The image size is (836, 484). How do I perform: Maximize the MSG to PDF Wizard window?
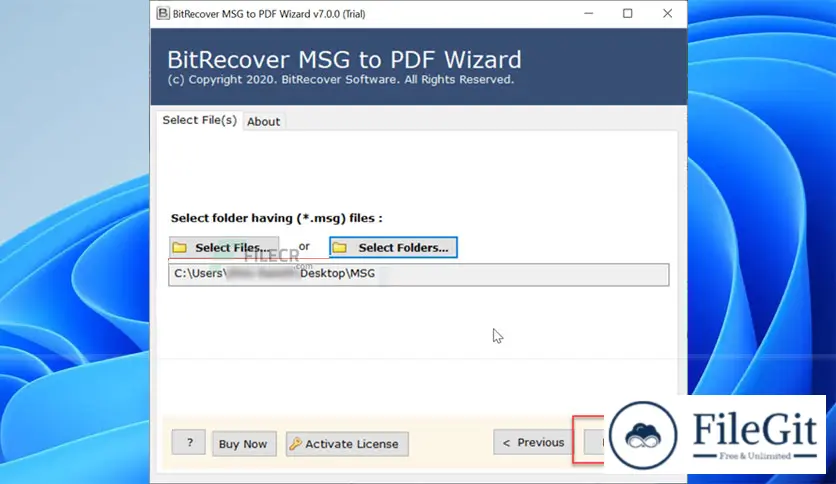pos(628,13)
